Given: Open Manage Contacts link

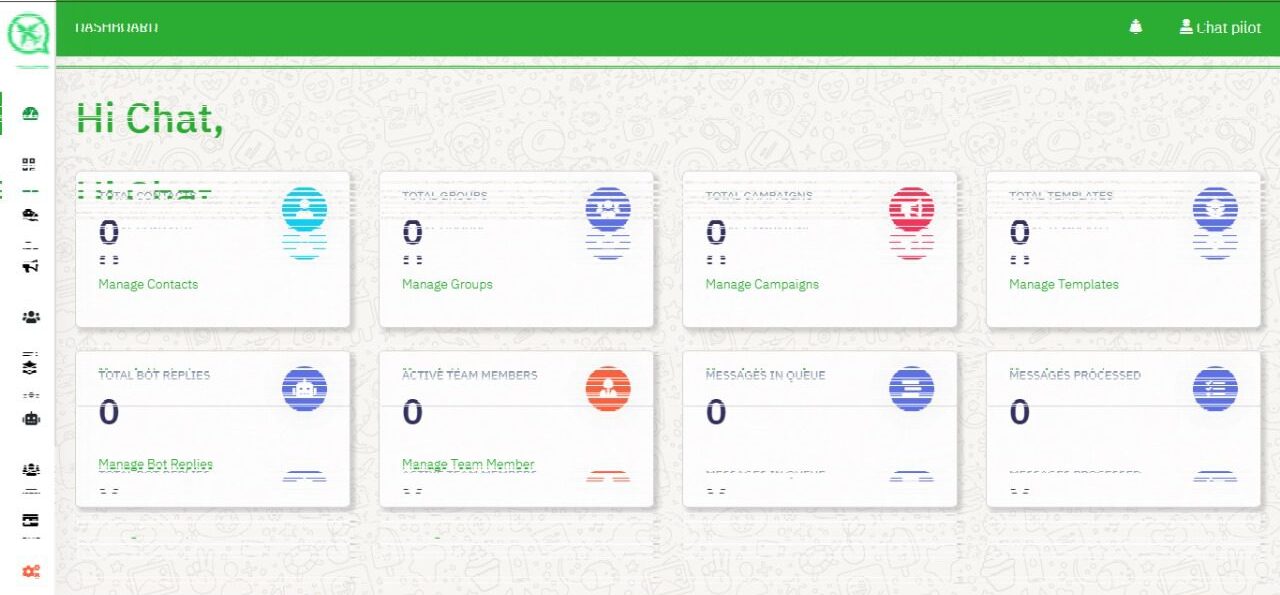Looking at the screenshot, I should click(148, 284).
